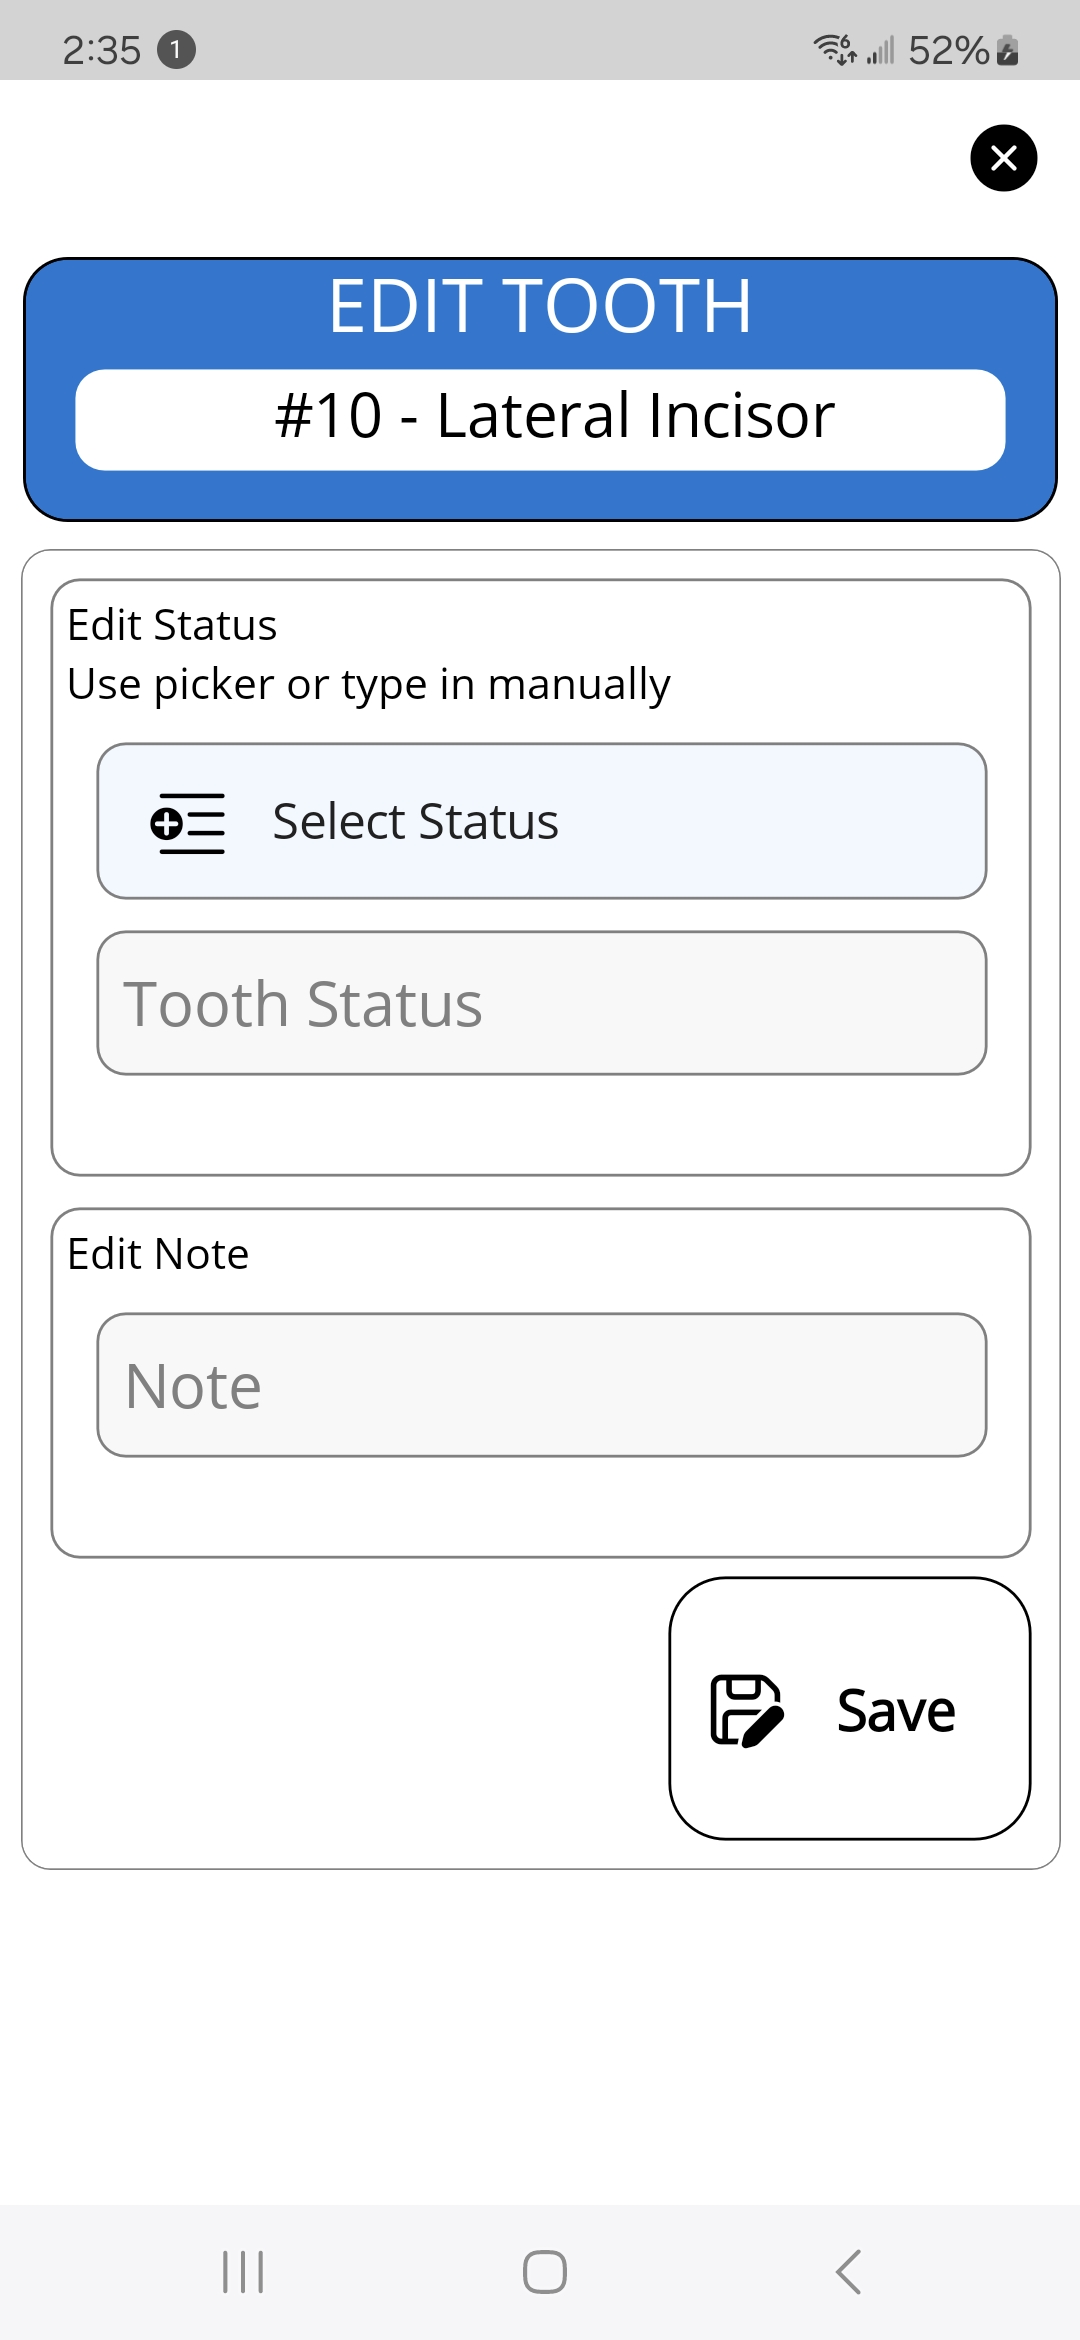Tap the Android back arrow
The width and height of the screenshot is (1080, 2340).
(x=848, y=2271)
